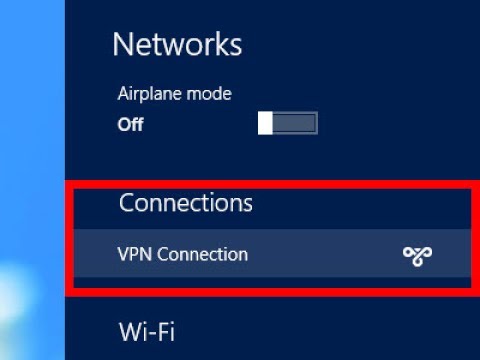Open the Wi-Fi section heading
Screen dimensions: 480x360
coord(147,332)
